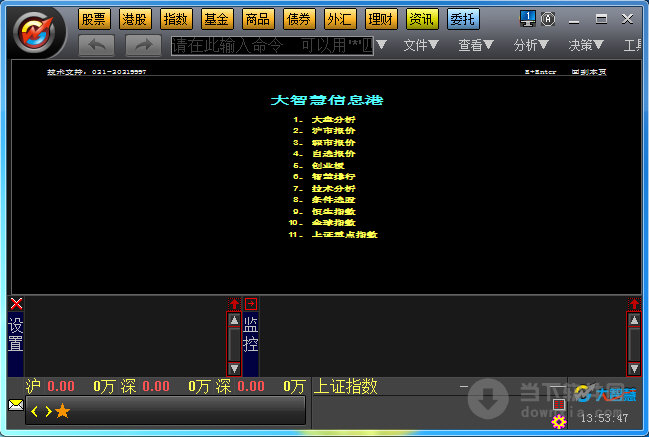
Task: Select 4. 自选报价 from the menu list
Action: pyautogui.click(x=324, y=154)
